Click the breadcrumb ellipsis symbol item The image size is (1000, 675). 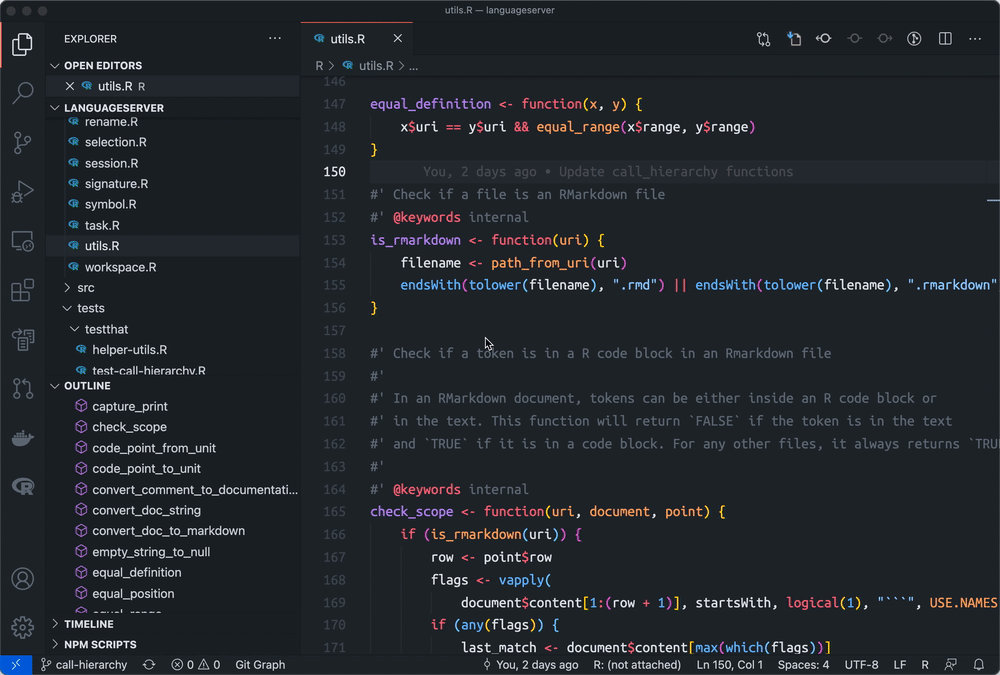coord(413,66)
